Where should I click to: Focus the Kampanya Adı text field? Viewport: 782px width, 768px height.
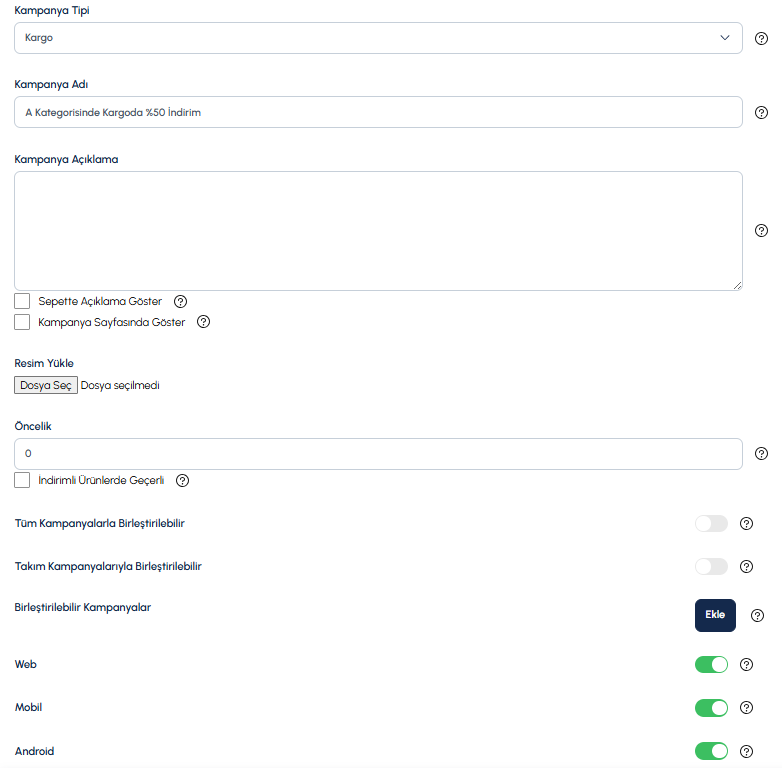pyautogui.click(x=378, y=112)
